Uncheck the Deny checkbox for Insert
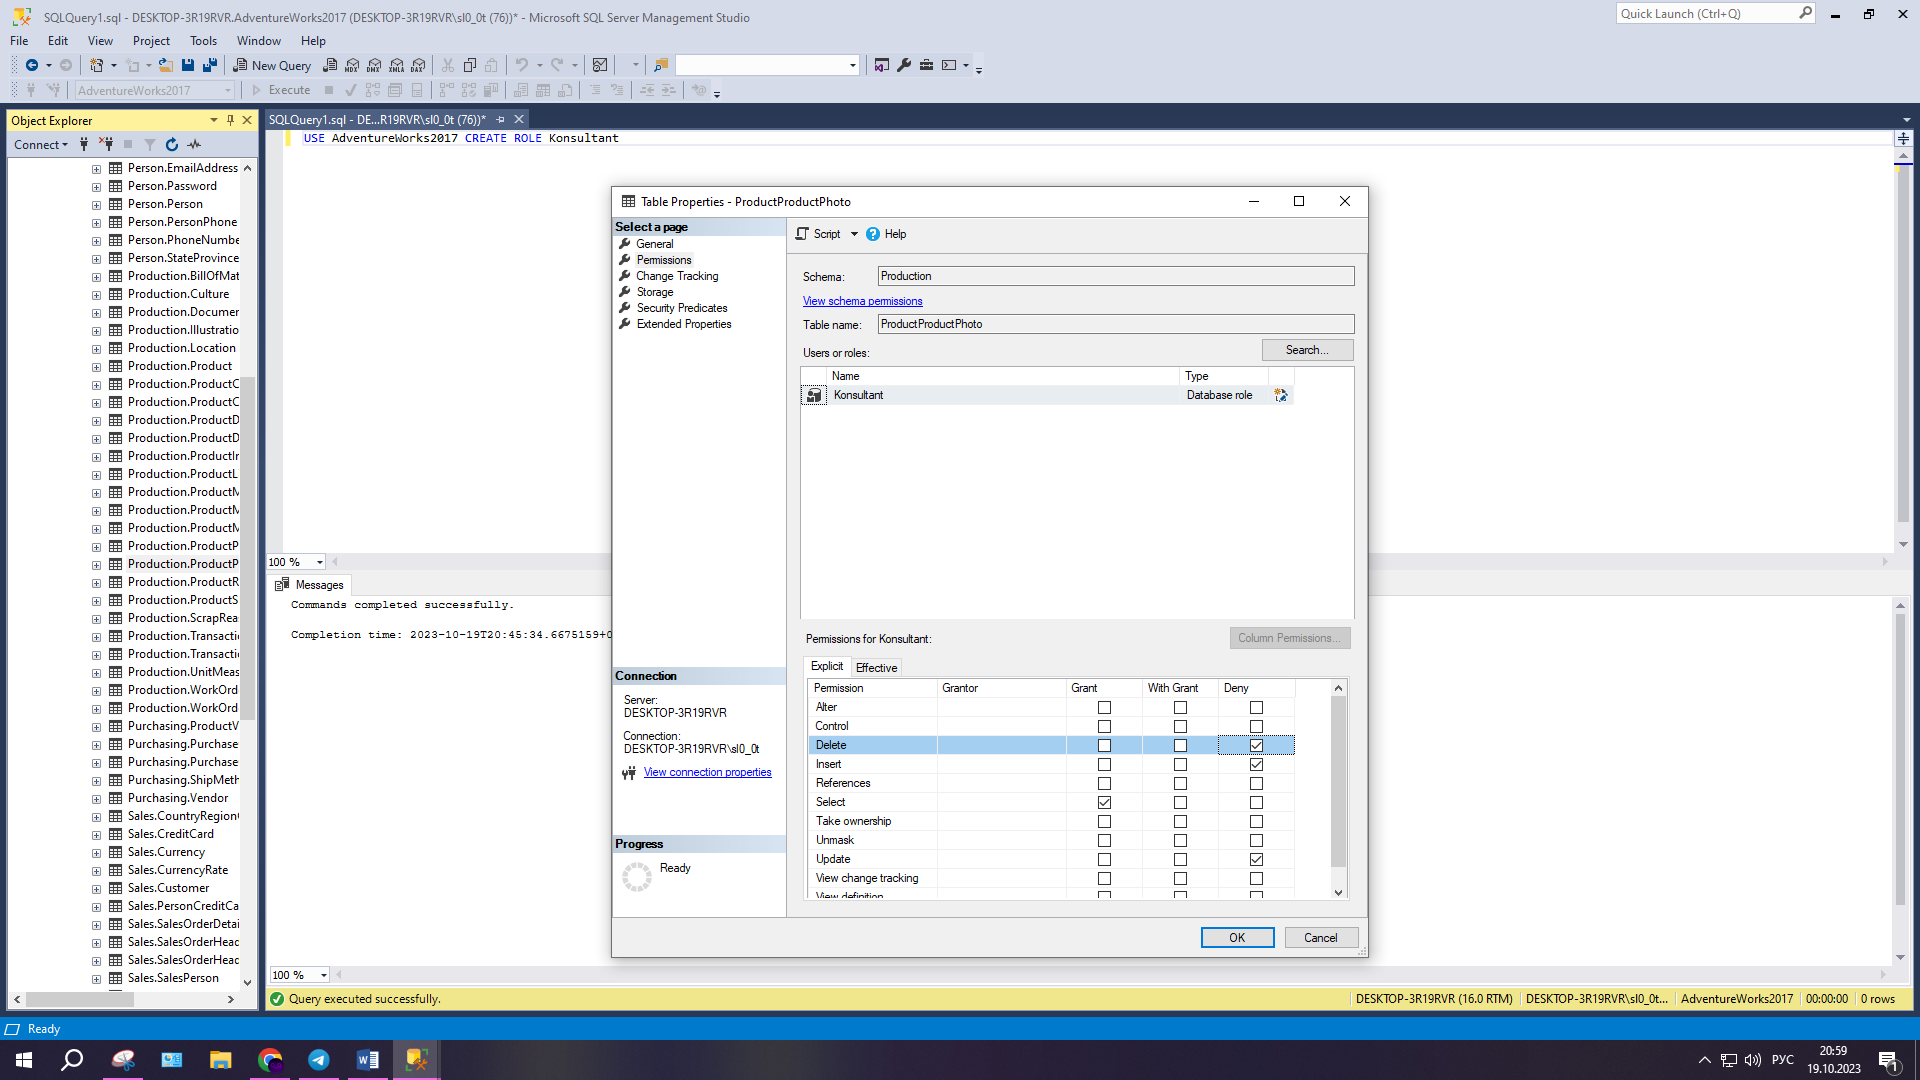This screenshot has width=1920, height=1080. (x=1256, y=764)
